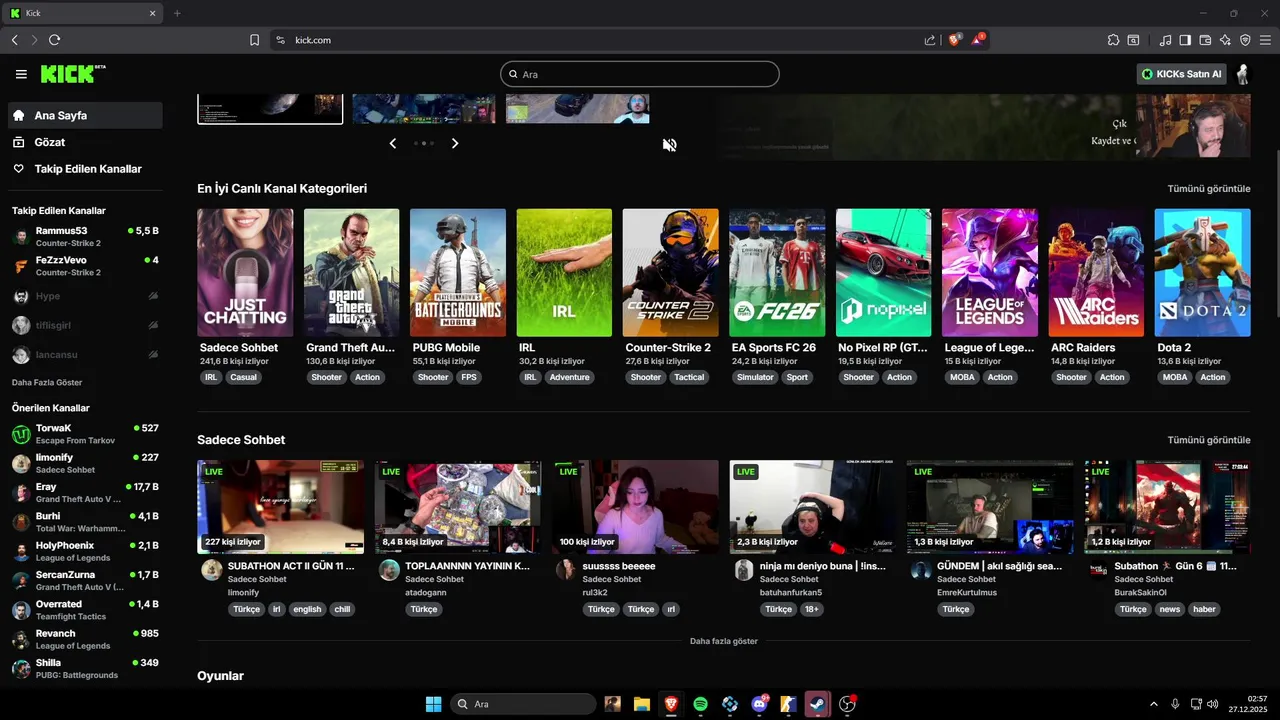Show hidden system tray icons
The image size is (1280, 720).
(1153, 704)
